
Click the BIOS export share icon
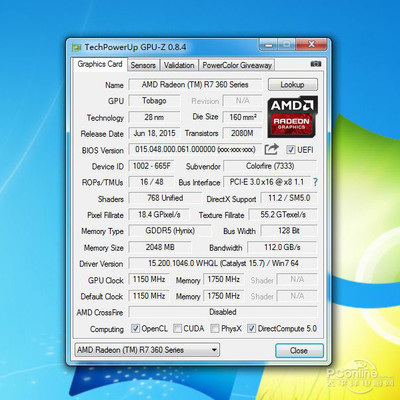pyautogui.click(x=271, y=149)
